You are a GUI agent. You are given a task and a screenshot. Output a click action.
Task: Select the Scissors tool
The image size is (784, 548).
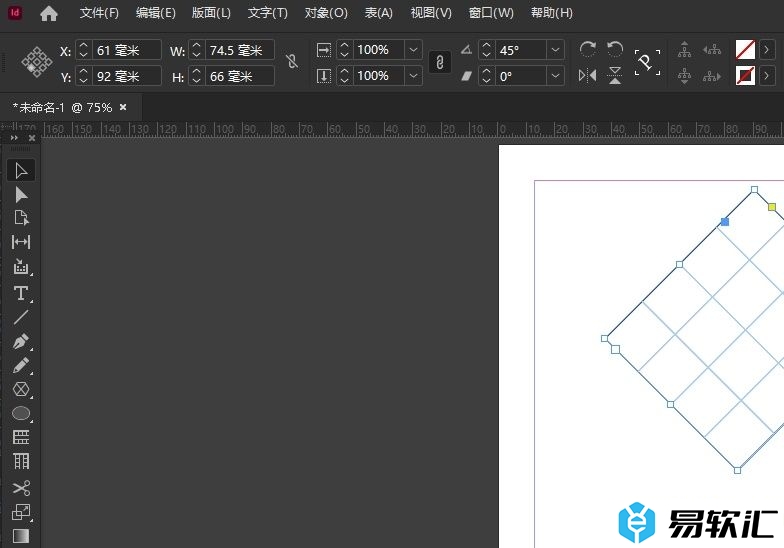tap(21, 488)
